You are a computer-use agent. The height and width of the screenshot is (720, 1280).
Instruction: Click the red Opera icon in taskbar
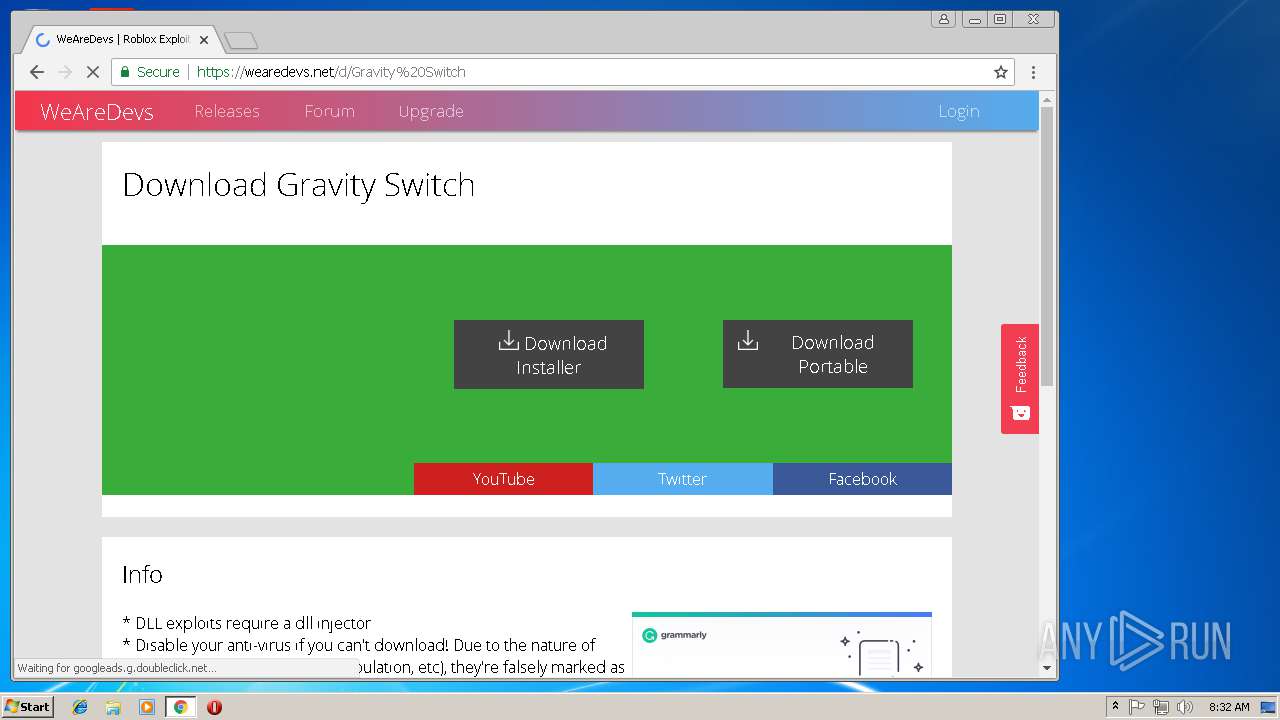[214, 707]
